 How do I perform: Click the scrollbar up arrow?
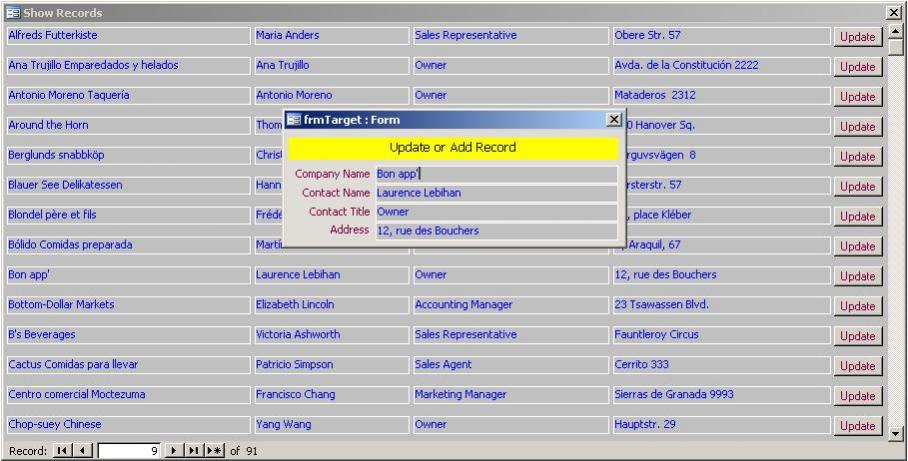click(896, 32)
